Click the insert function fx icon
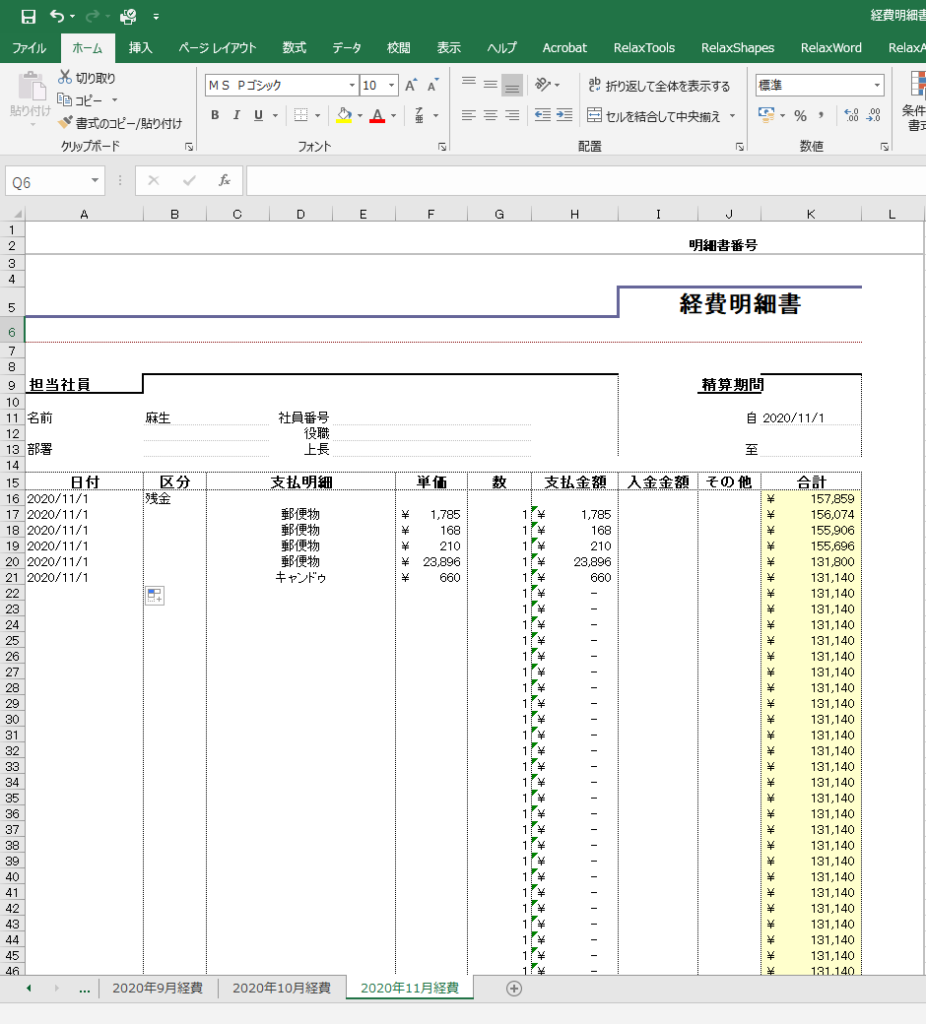Image resolution: width=926 pixels, height=1024 pixels. click(225, 181)
